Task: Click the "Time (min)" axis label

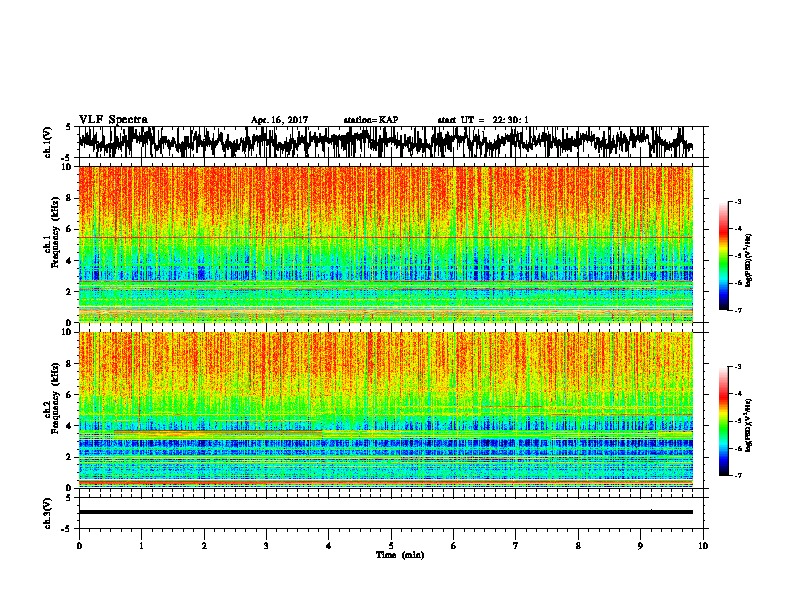Action: click(400, 555)
